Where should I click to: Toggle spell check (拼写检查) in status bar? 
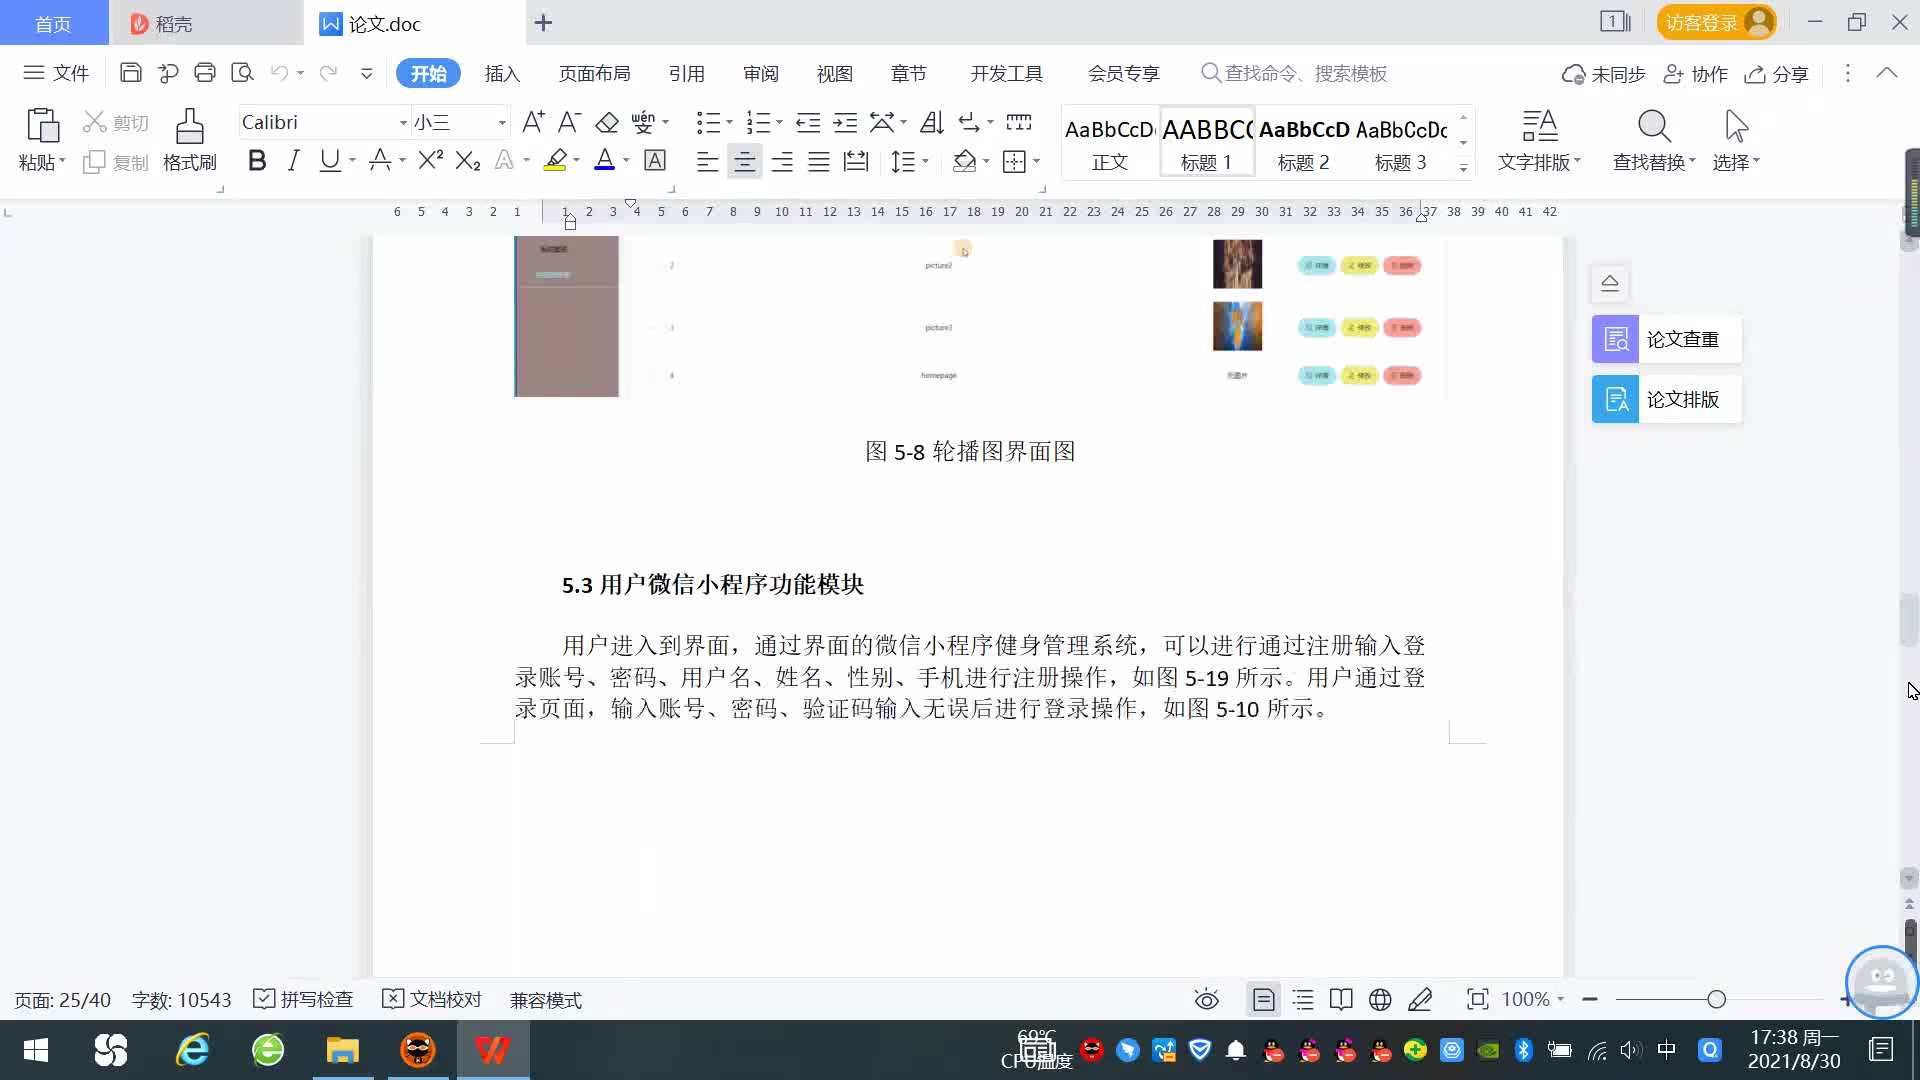click(x=304, y=999)
